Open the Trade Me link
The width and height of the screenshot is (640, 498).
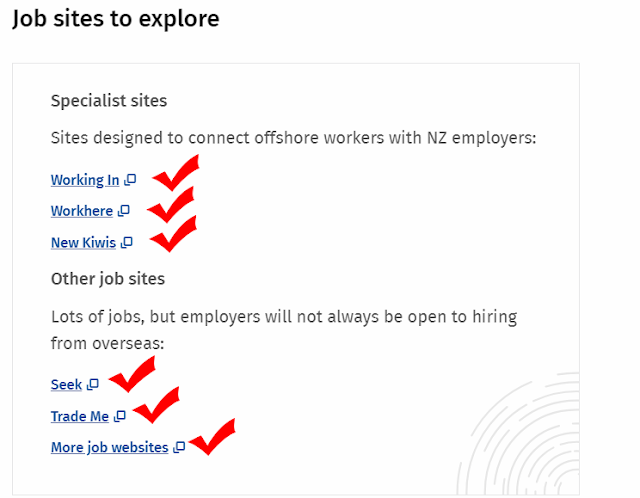(80, 416)
